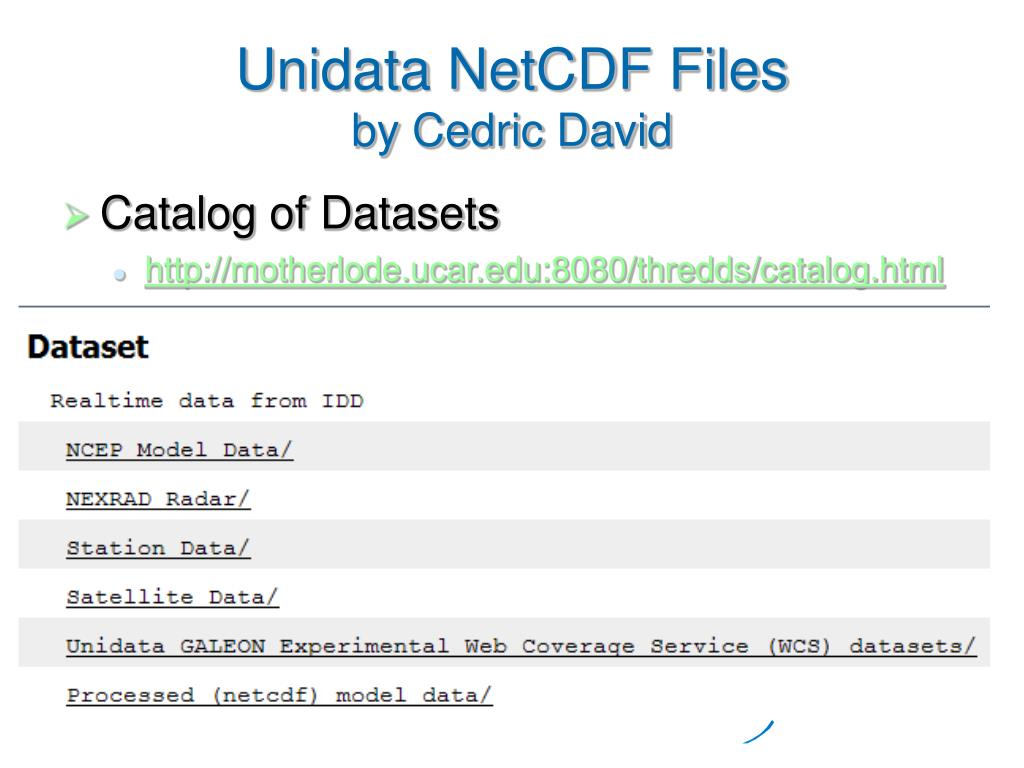Click the blue swoosh mark at slide bottom
The image size is (1024, 768).
tap(758, 731)
